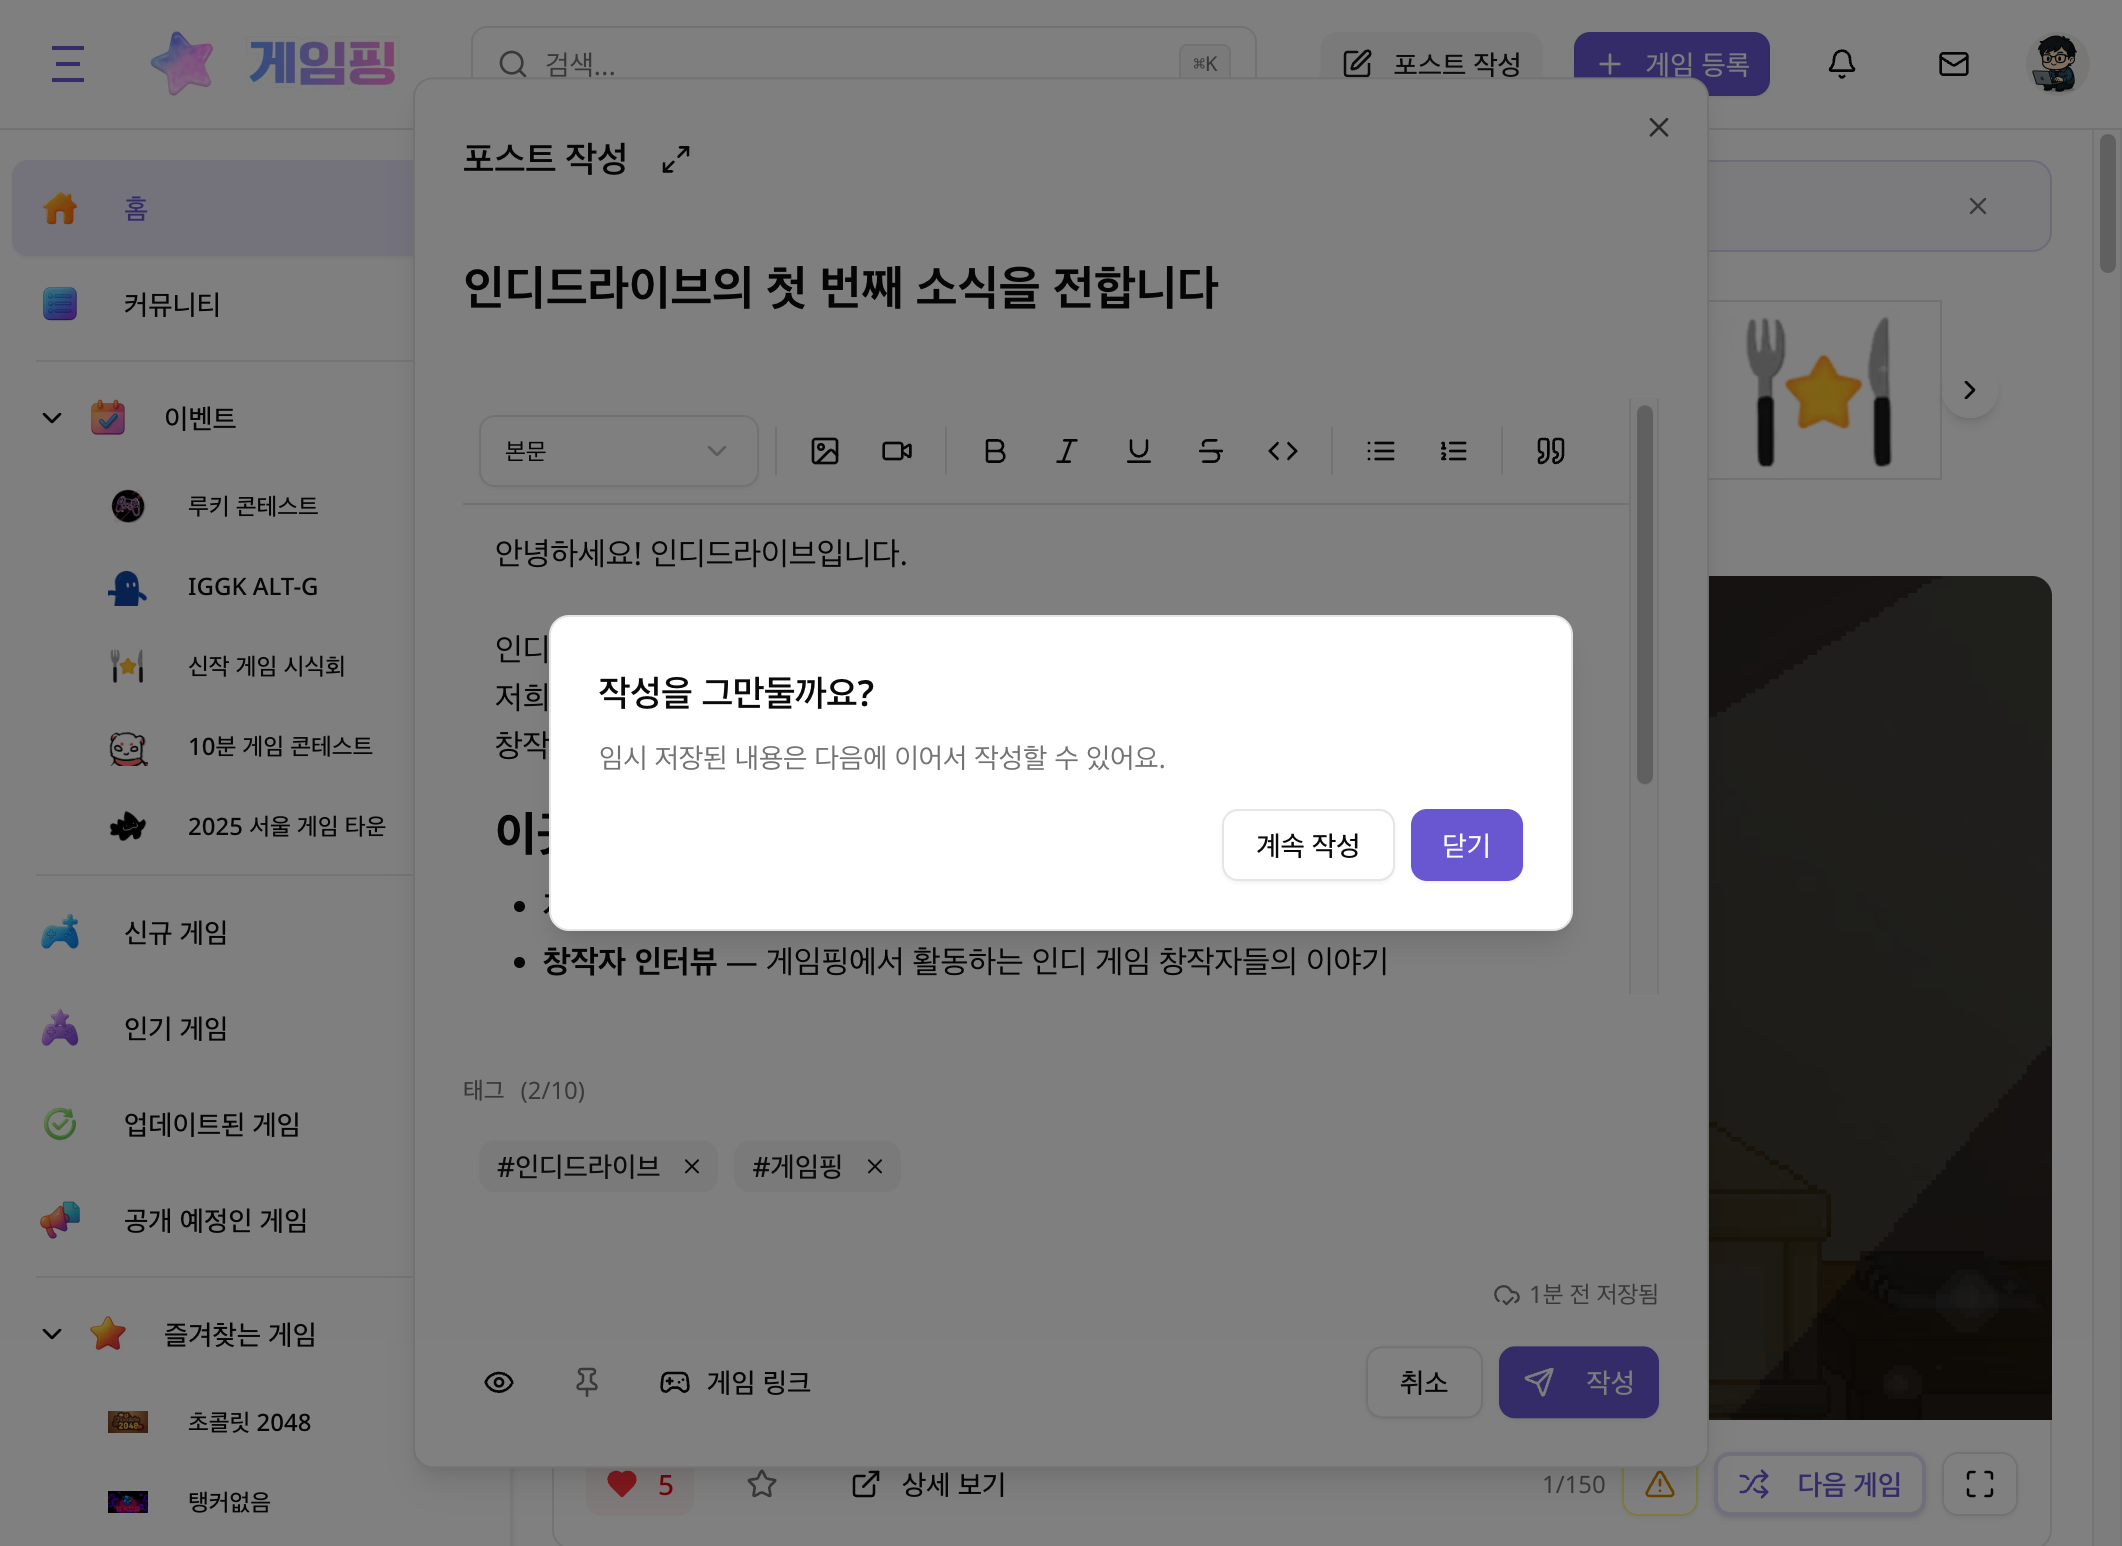The image size is (2122, 1546).
Task: Open the 본문 text style dropdown
Action: (x=618, y=451)
